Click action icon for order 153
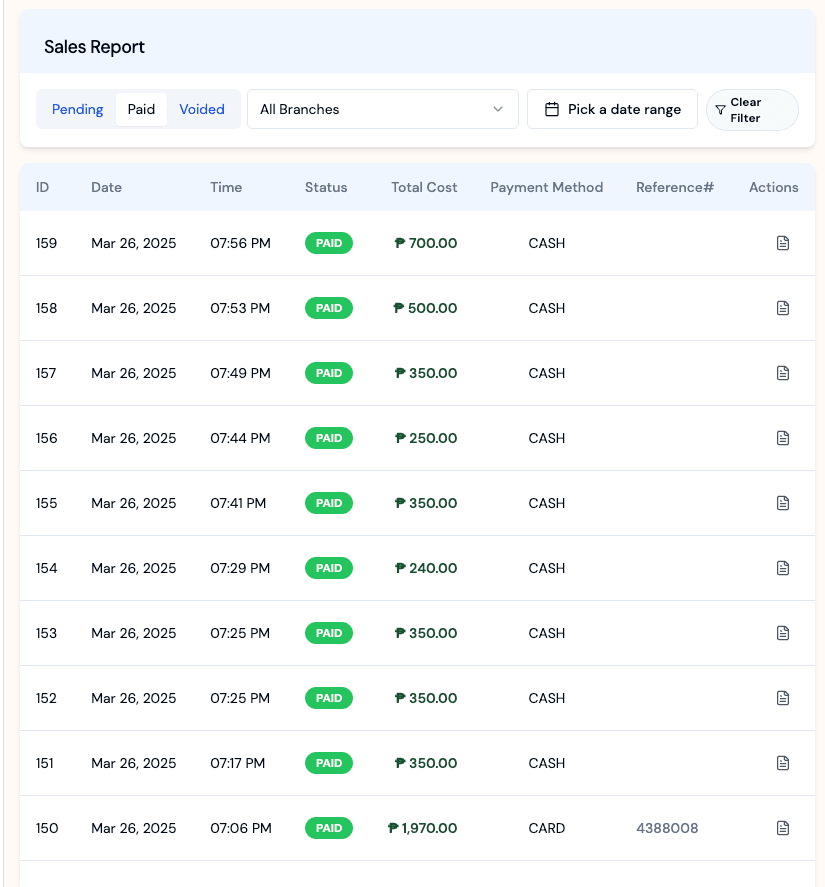The width and height of the screenshot is (825, 887). click(x=783, y=633)
